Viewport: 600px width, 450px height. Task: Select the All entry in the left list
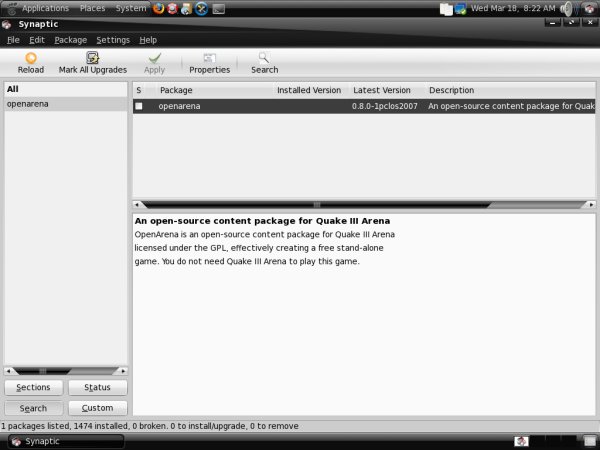(x=65, y=89)
